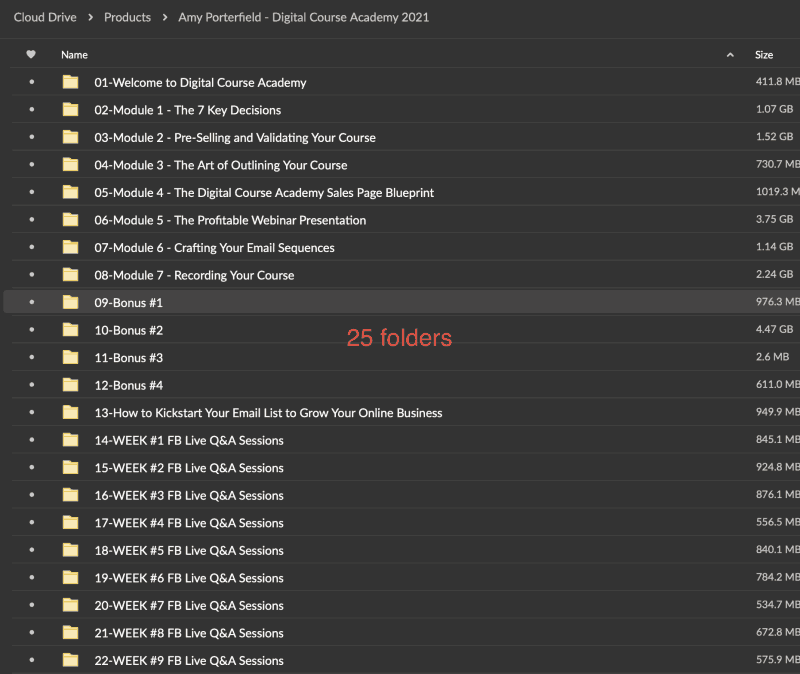800x674 pixels.
Task: Navigate to Products breadcrumb link
Action: pyautogui.click(x=127, y=18)
